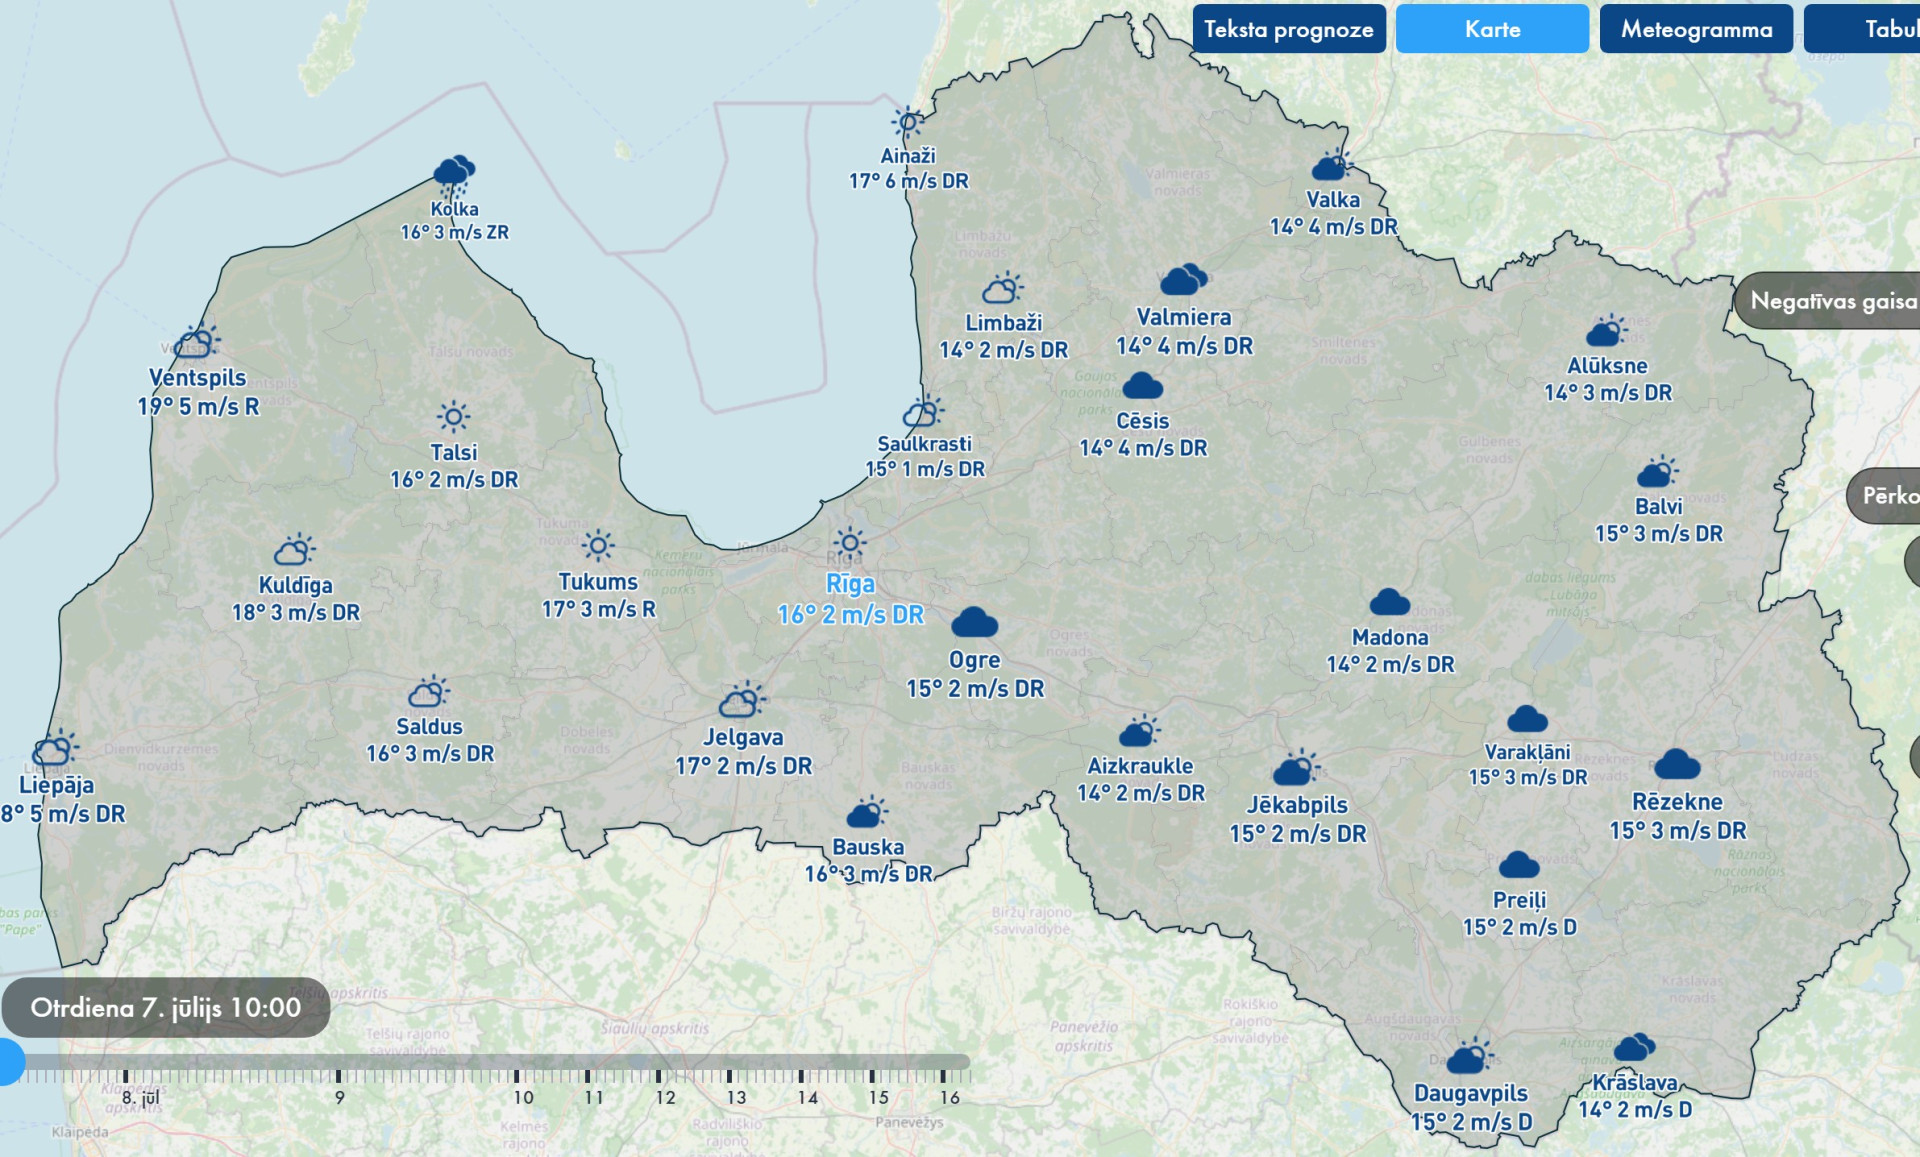The width and height of the screenshot is (1920, 1157).
Task: Click the Jelgava forecast text 17° 2 m/s DR
Action: click(x=743, y=767)
